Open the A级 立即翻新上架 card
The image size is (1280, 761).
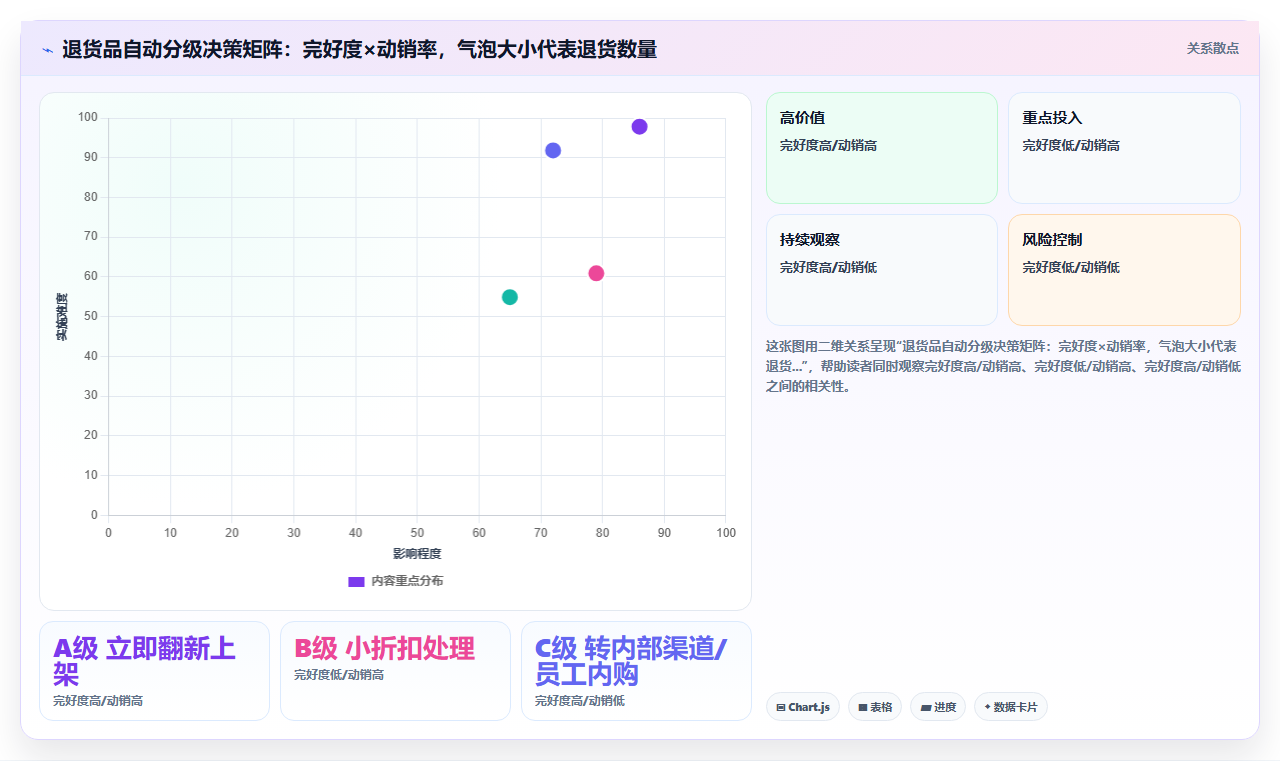(x=154, y=671)
